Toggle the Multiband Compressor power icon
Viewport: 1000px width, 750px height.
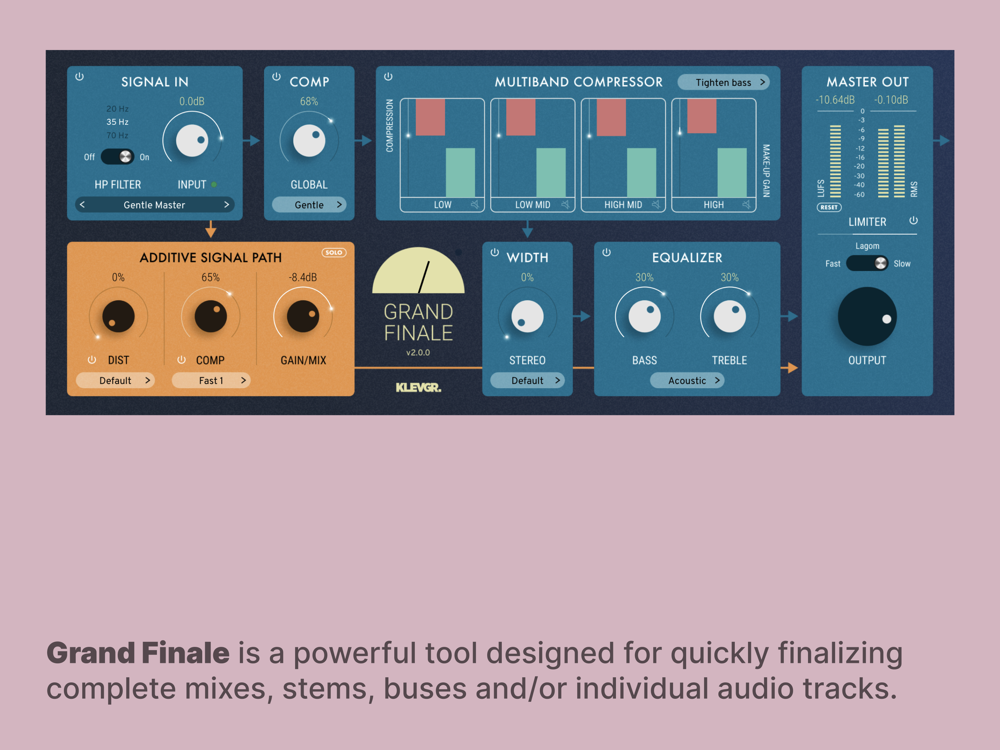tap(388, 77)
